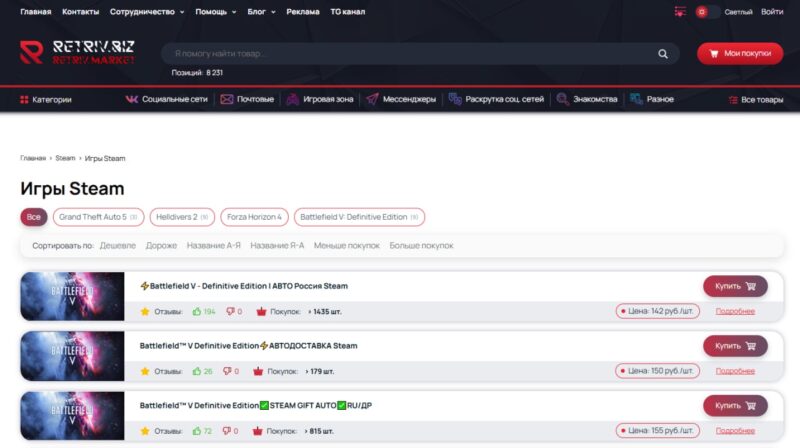Open Мессенджеры category
Image resolution: width=800 pixels, height=448 pixels.
[401, 99]
